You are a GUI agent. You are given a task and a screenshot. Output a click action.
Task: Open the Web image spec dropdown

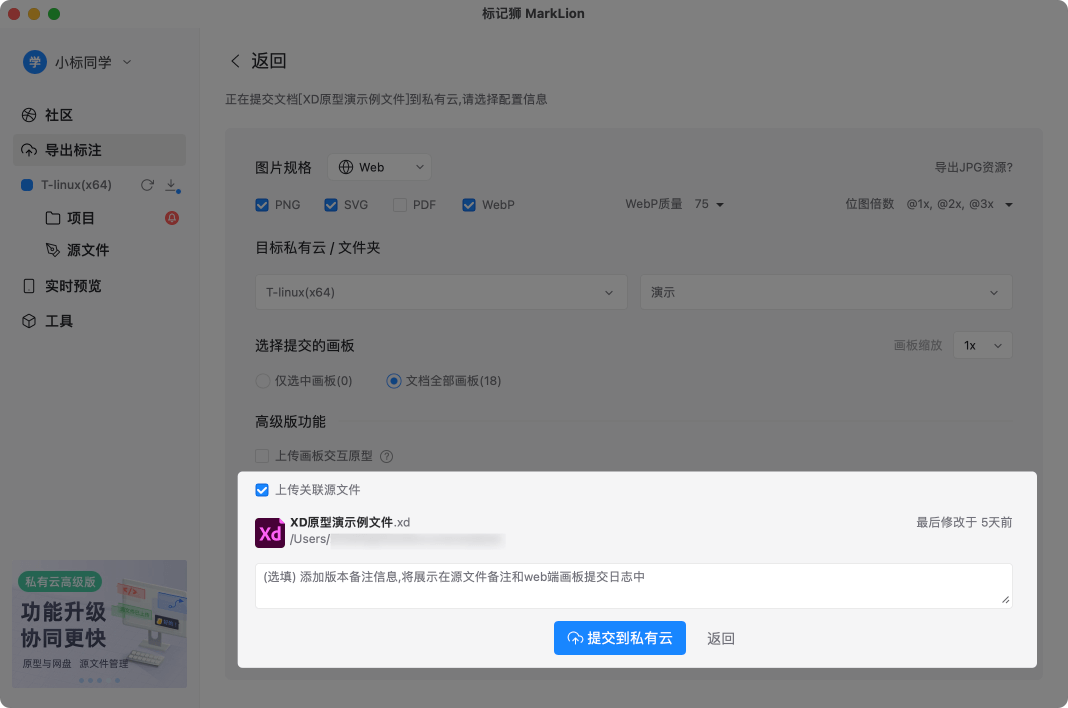[379, 167]
